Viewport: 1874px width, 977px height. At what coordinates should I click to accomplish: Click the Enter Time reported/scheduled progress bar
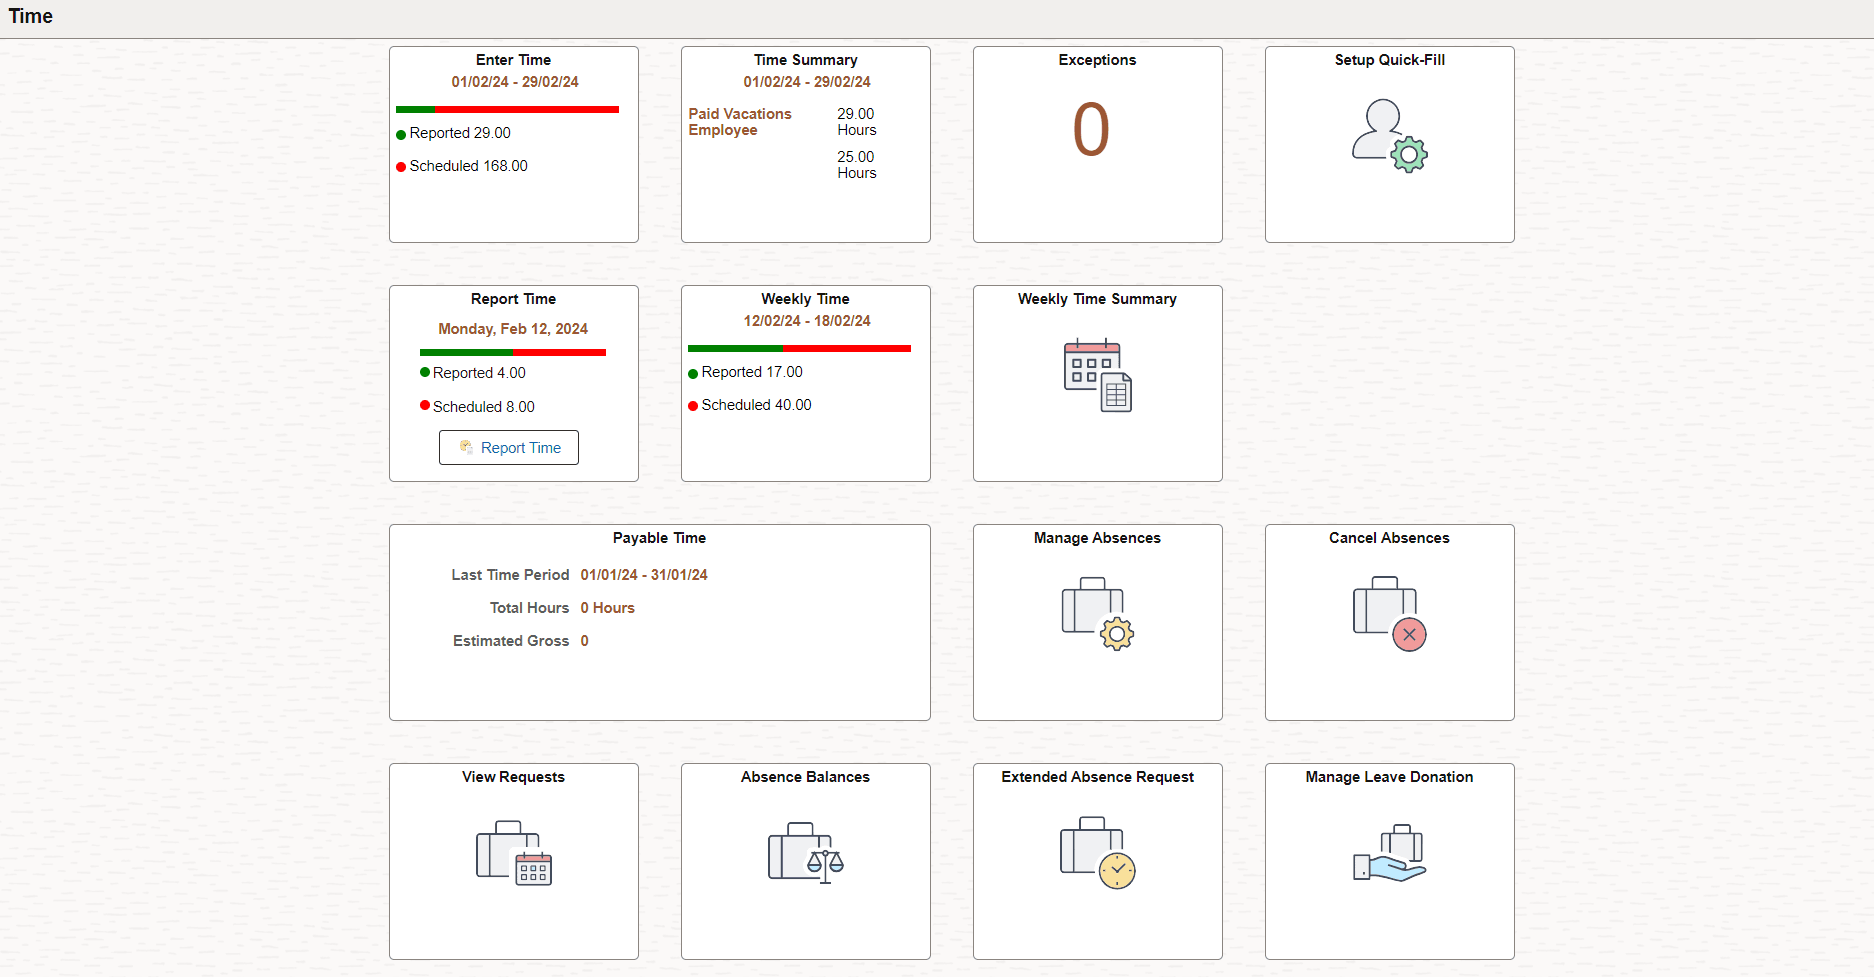pos(507,109)
